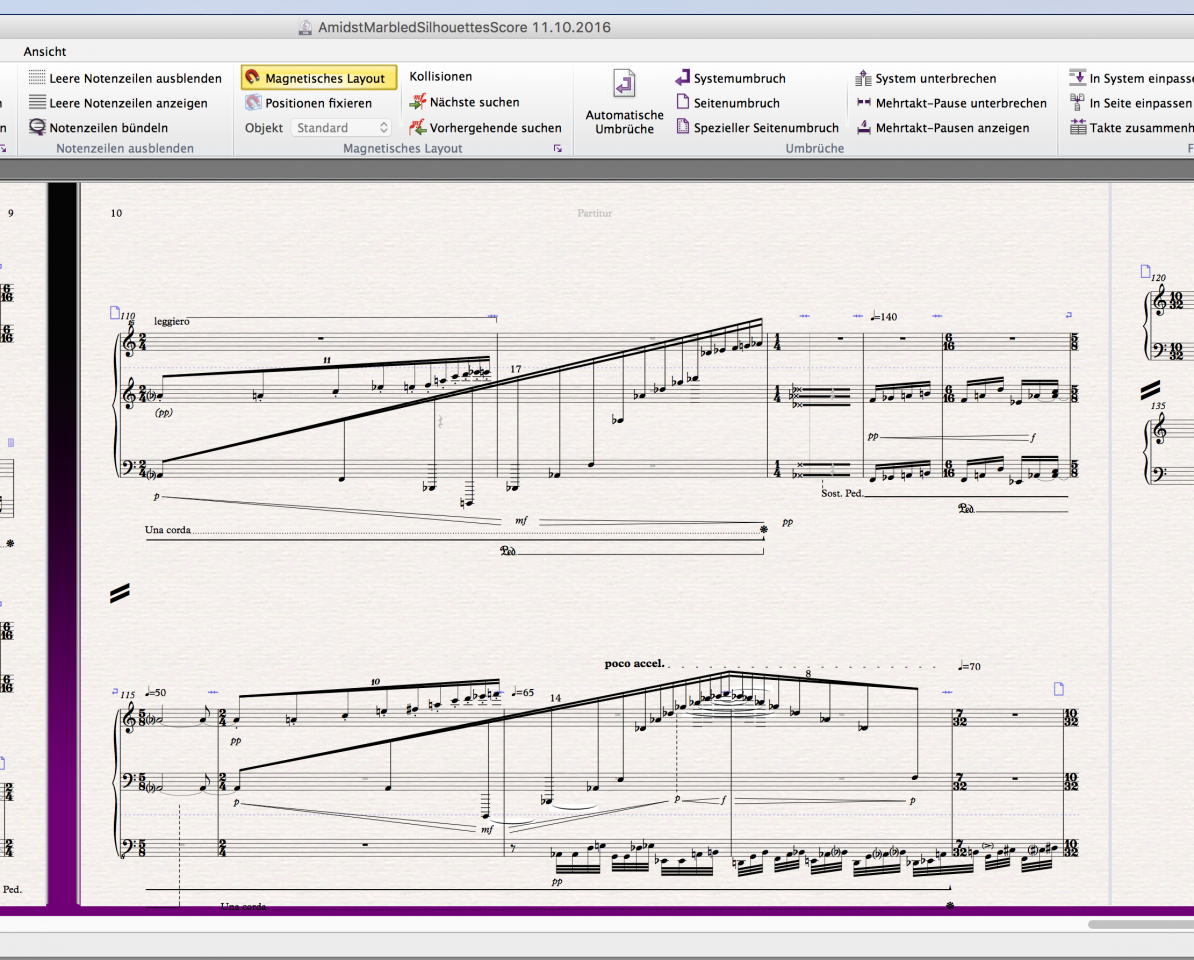Select the leggiero text in the score
Screen dimensions: 1194x960
pyautogui.click(x=171, y=321)
